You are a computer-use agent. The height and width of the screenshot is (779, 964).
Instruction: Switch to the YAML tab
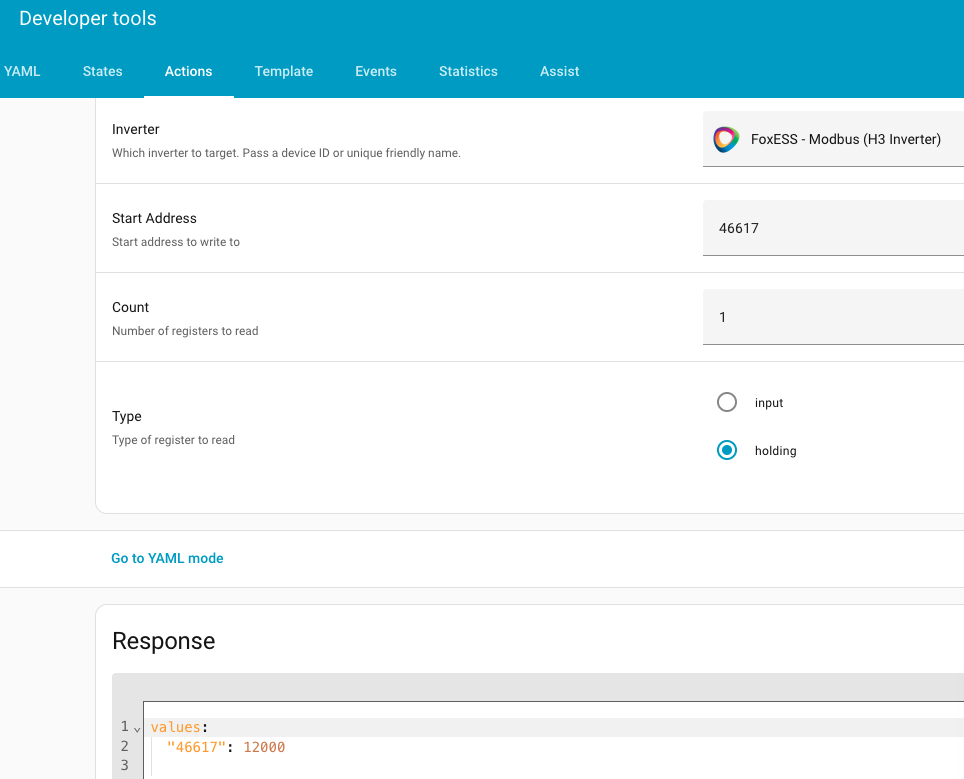(22, 71)
